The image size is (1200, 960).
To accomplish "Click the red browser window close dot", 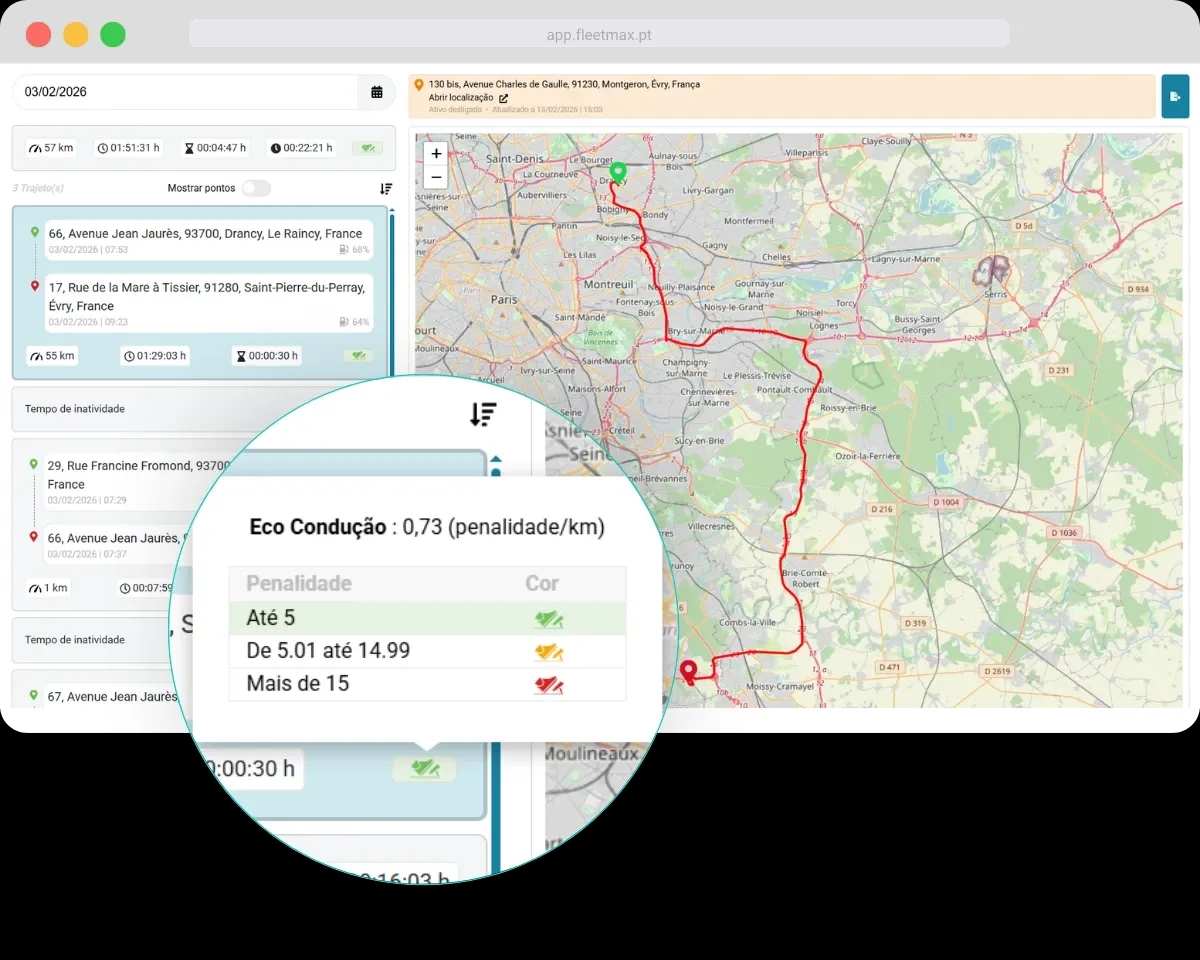I will coord(38,34).
